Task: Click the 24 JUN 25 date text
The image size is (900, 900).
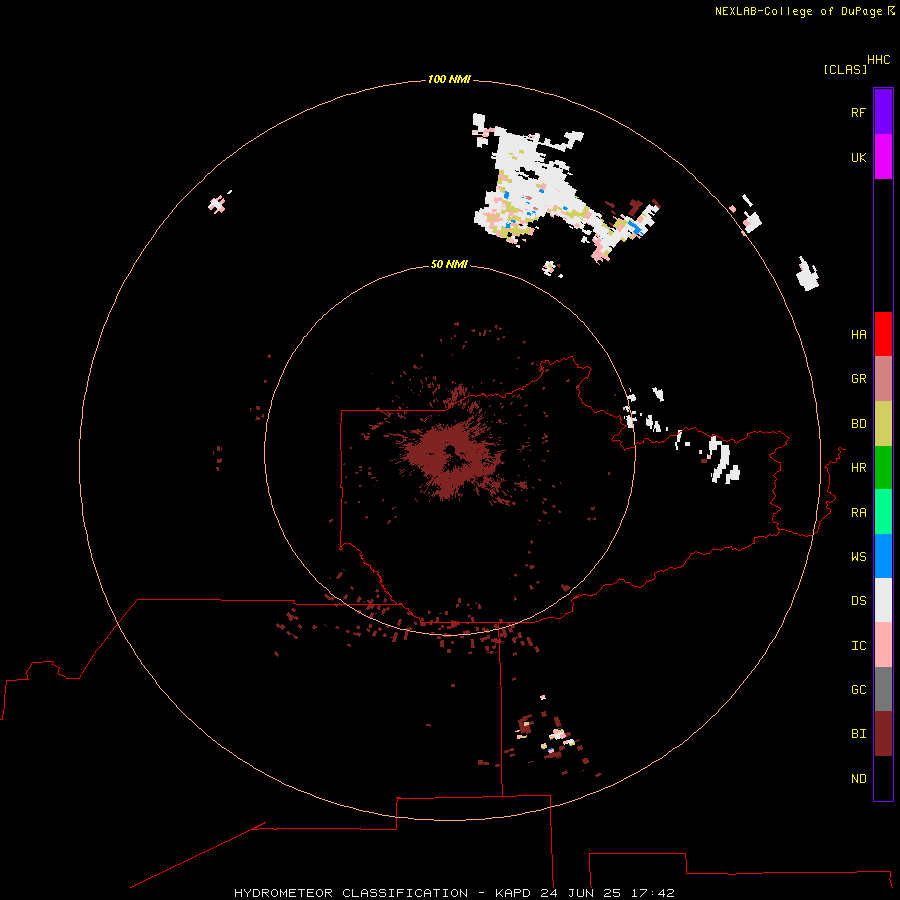Action: (580, 893)
